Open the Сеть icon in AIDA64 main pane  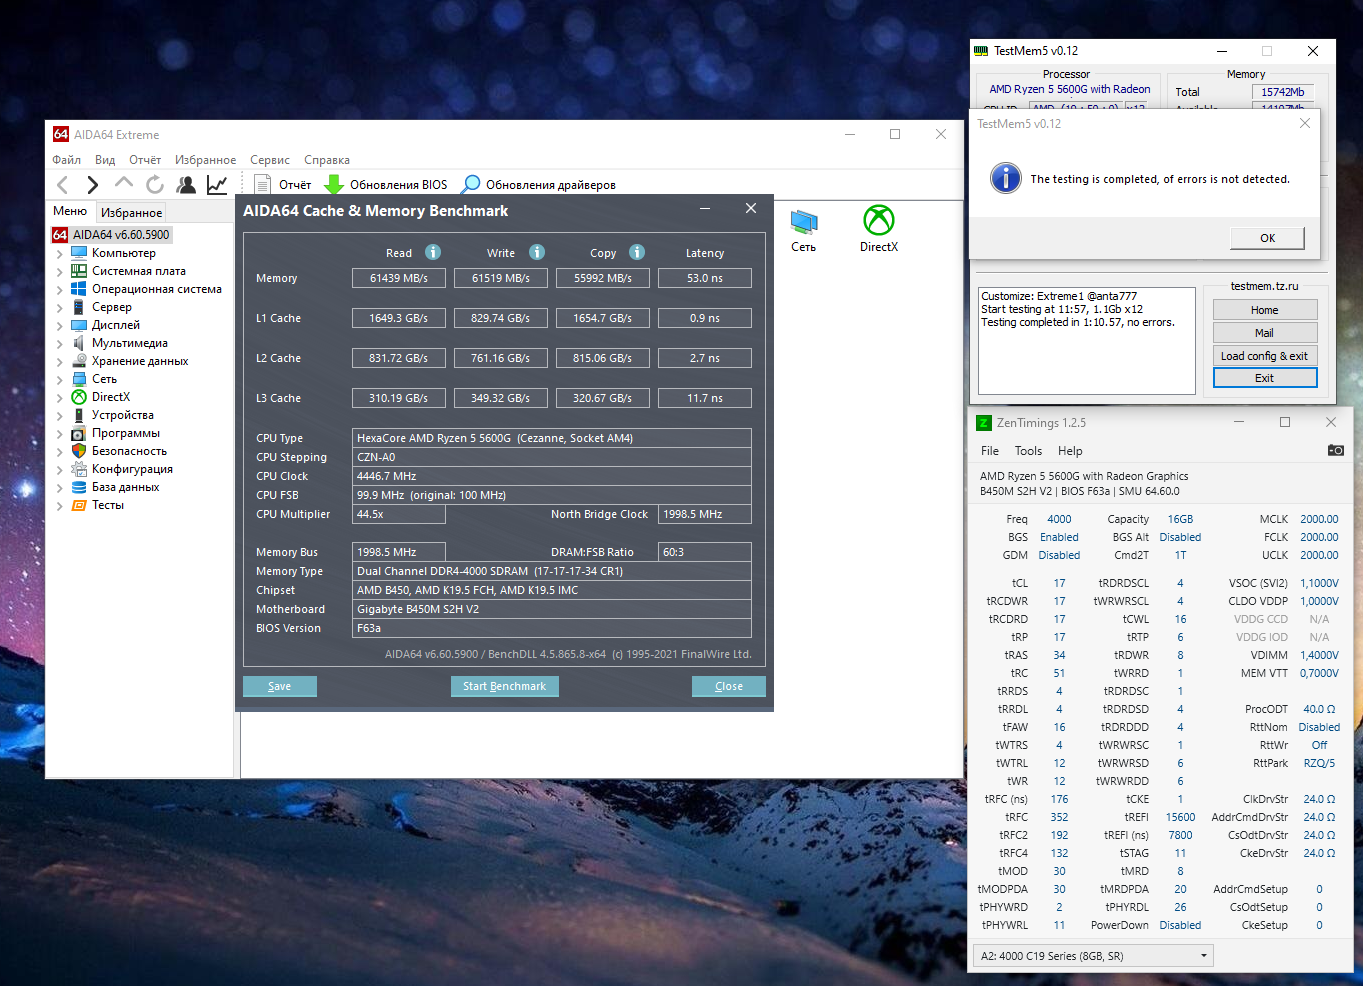pos(804,230)
